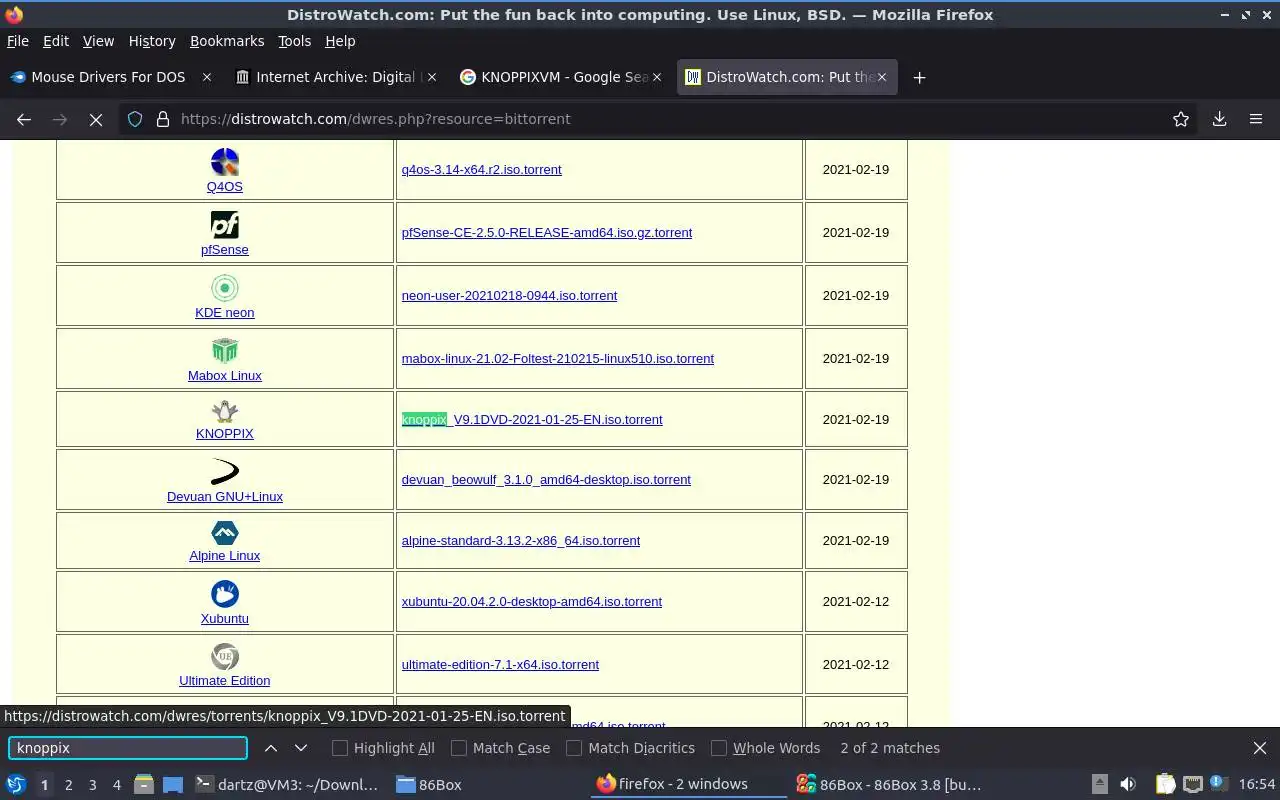
Task: Enable Match Diacritics checkbox
Action: pyautogui.click(x=574, y=748)
